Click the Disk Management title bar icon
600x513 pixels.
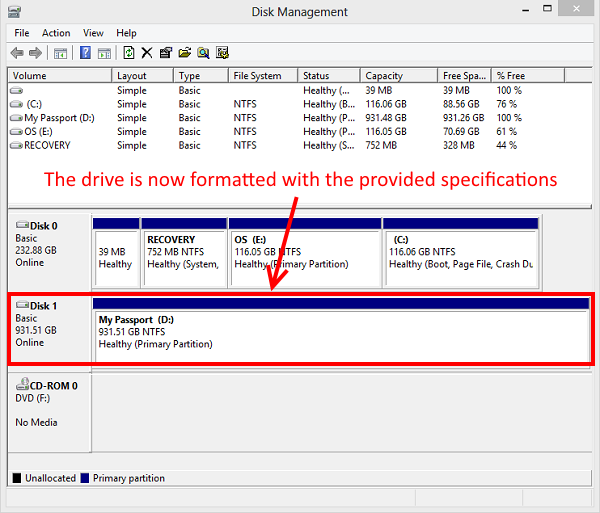tap(14, 12)
